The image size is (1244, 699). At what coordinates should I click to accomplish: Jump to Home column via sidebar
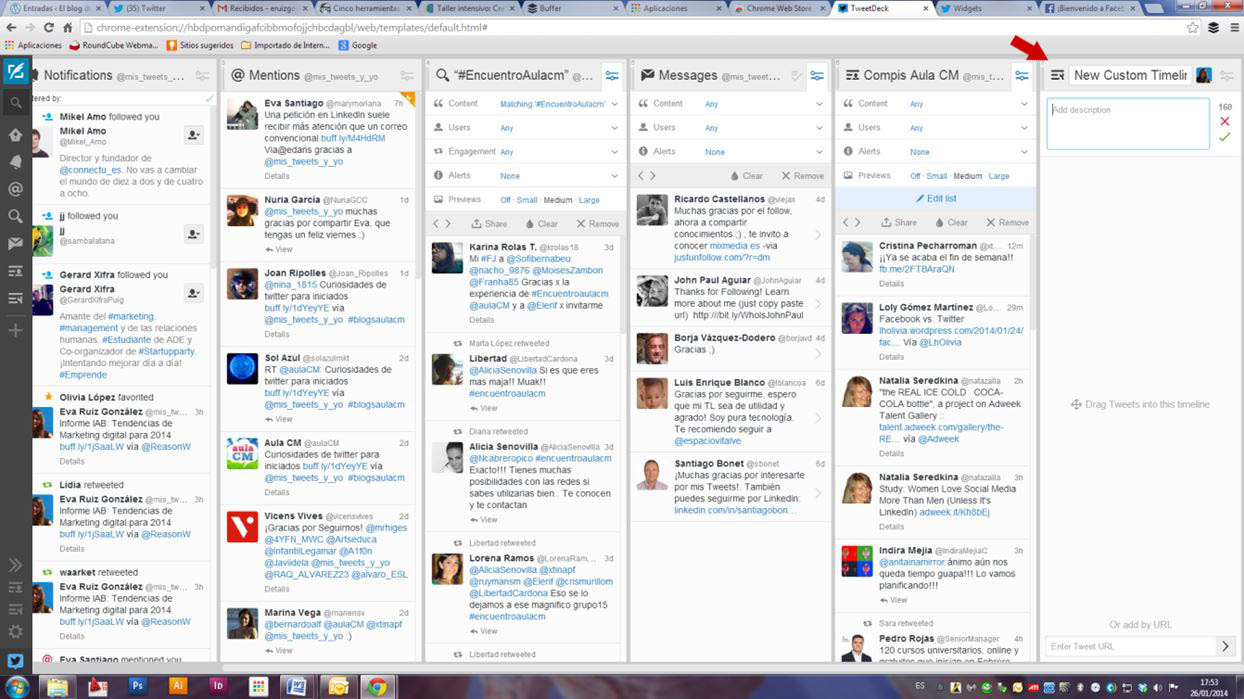click(15, 135)
